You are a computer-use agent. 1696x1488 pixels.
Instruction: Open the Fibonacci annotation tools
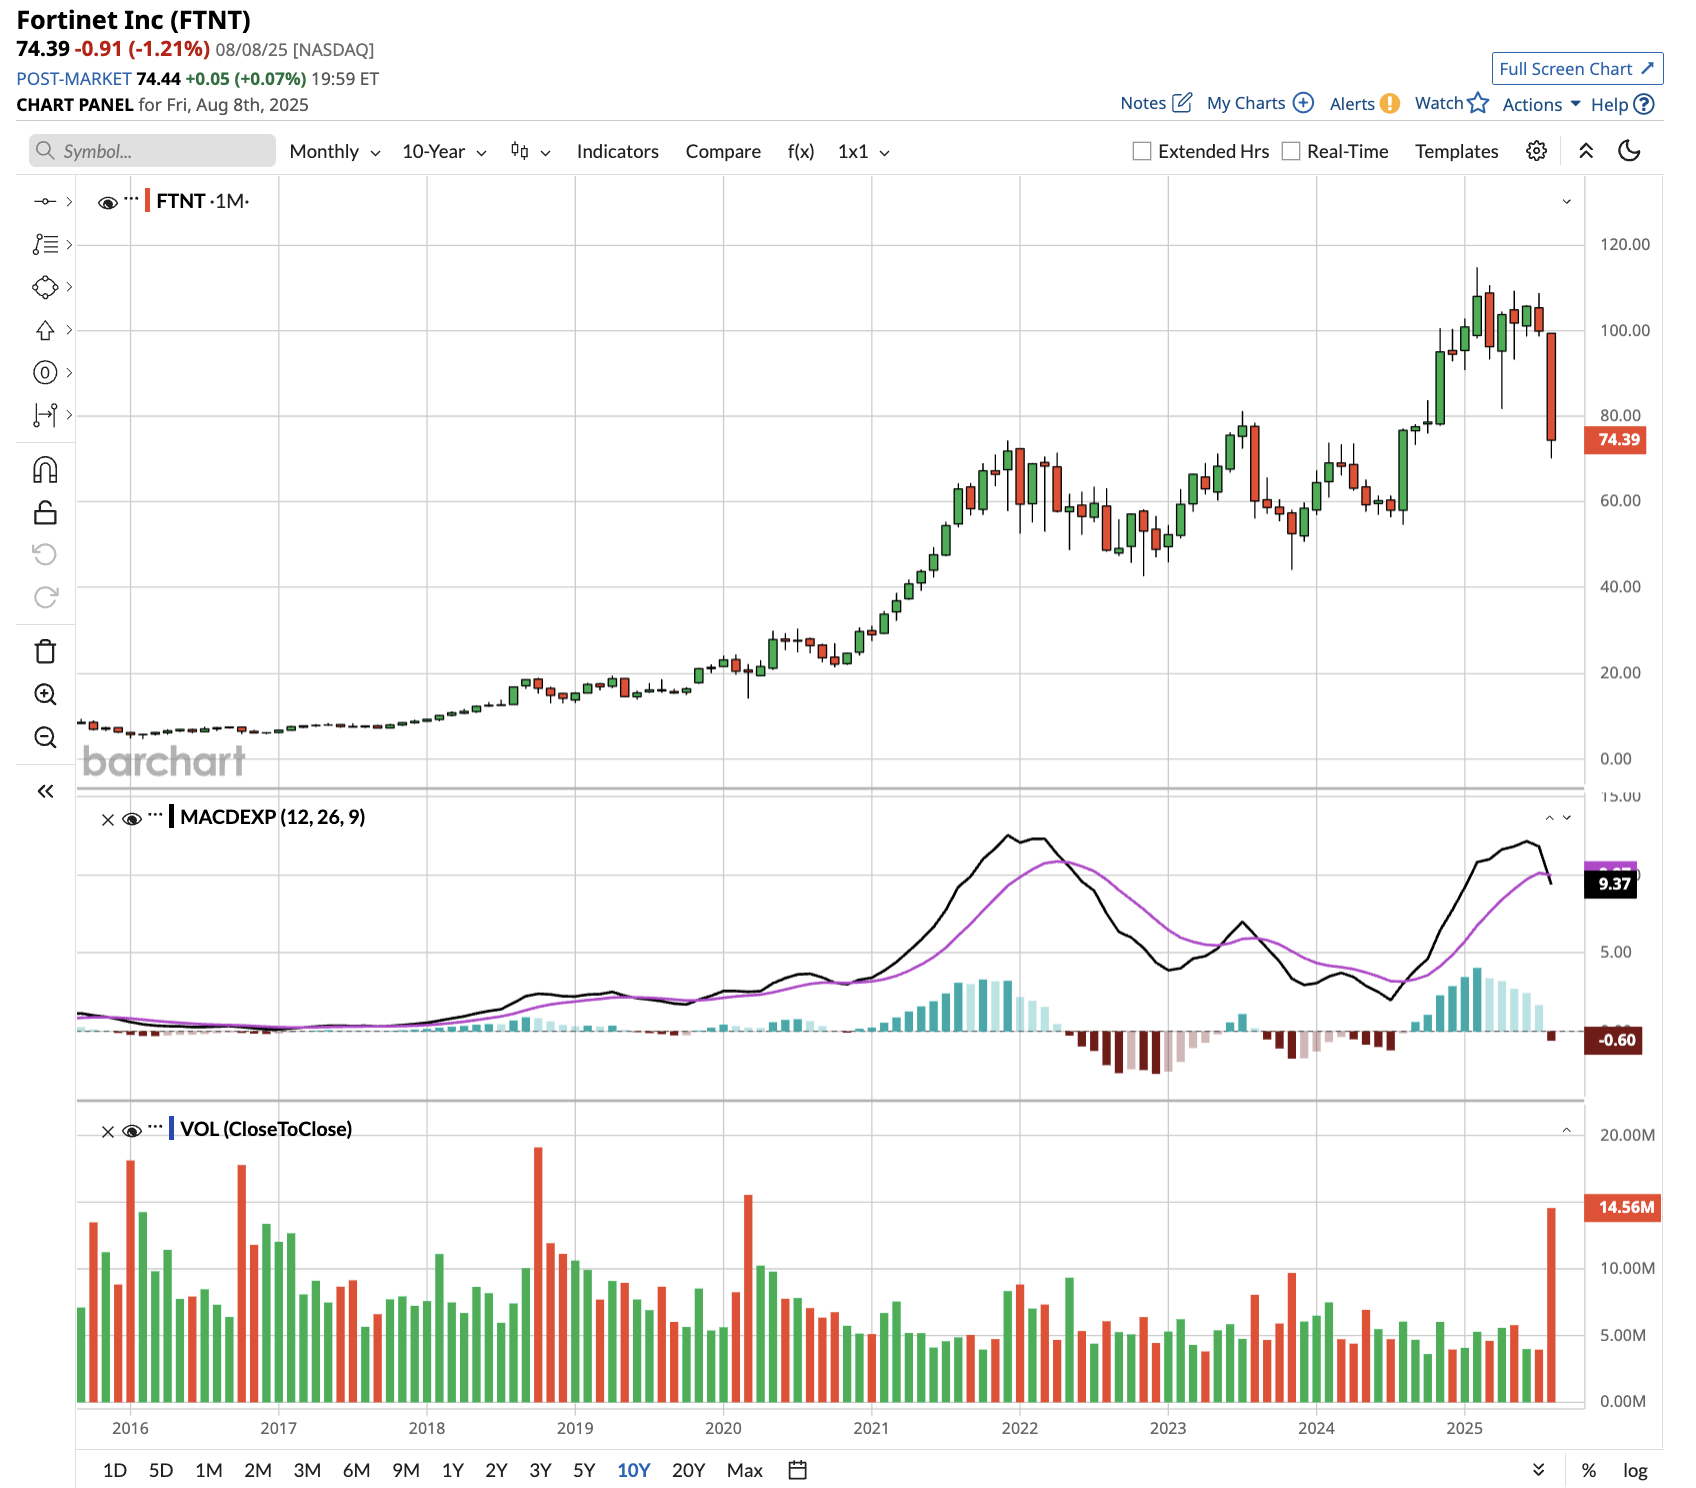[45, 244]
